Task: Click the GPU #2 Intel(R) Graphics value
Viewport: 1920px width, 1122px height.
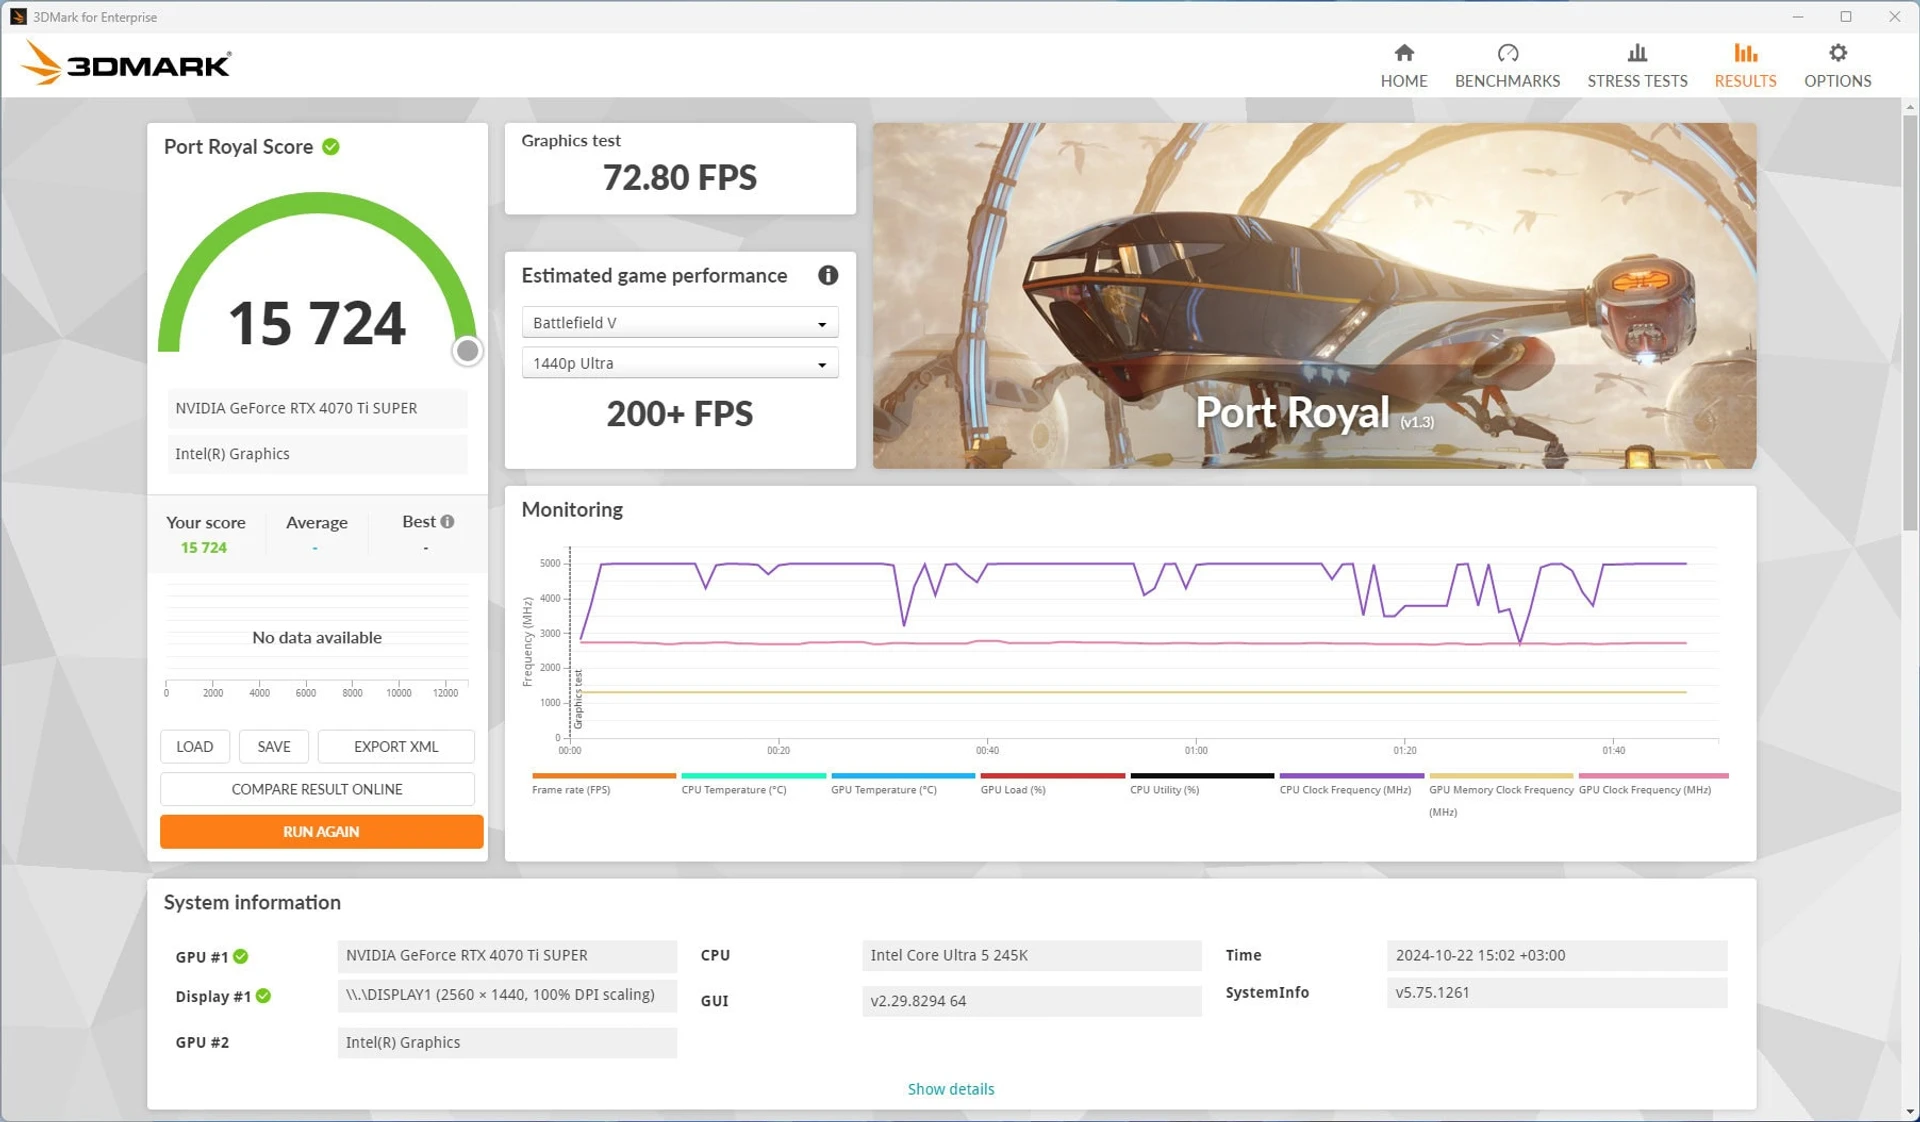Action: click(507, 1042)
